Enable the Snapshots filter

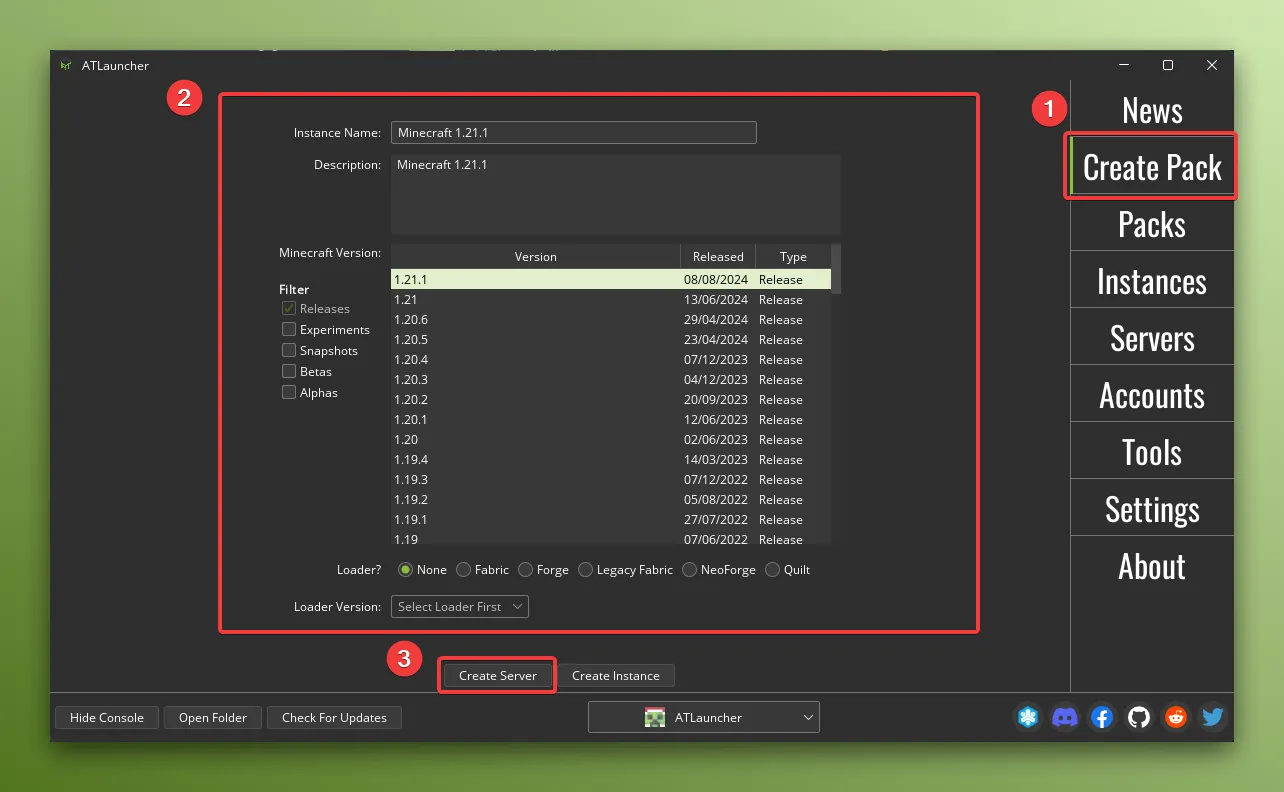pyautogui.click(x=289, y=350)
